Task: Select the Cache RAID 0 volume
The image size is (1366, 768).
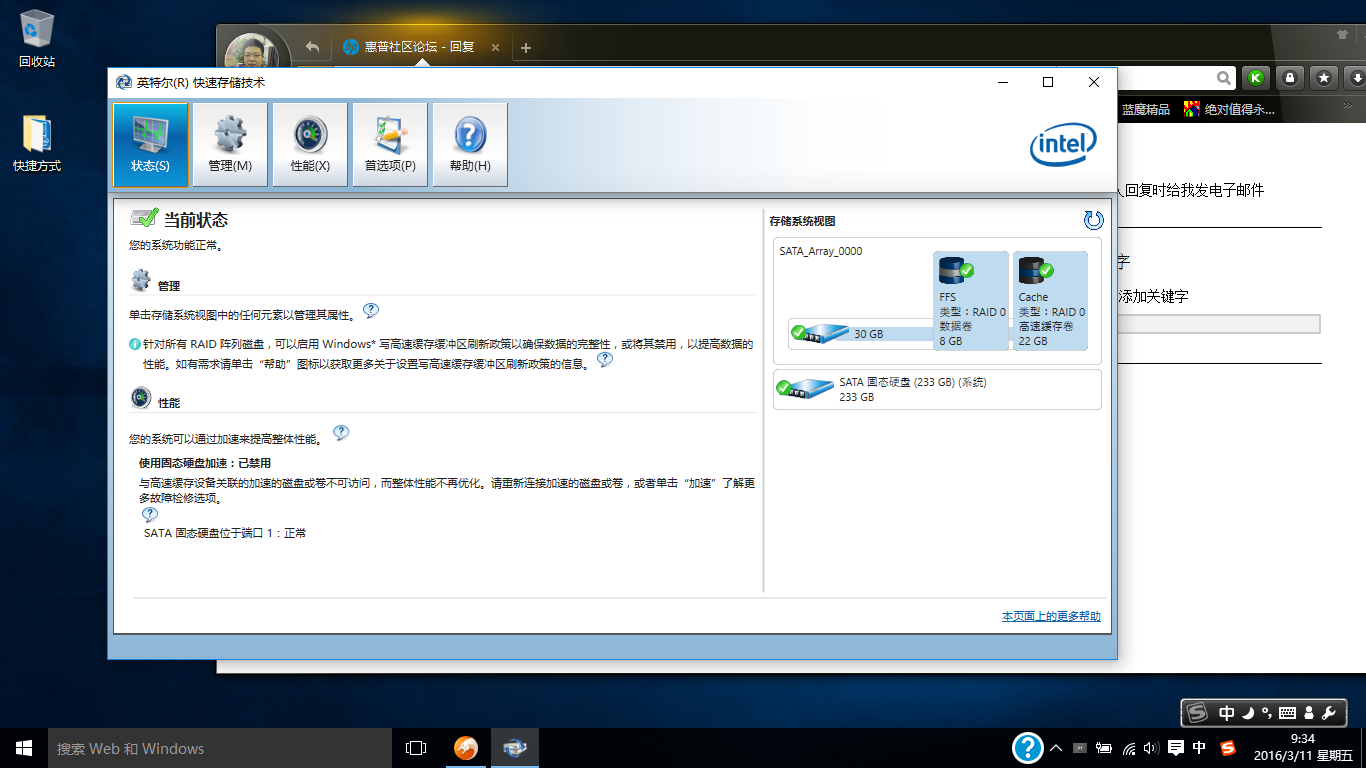Action: [1050, 301]
